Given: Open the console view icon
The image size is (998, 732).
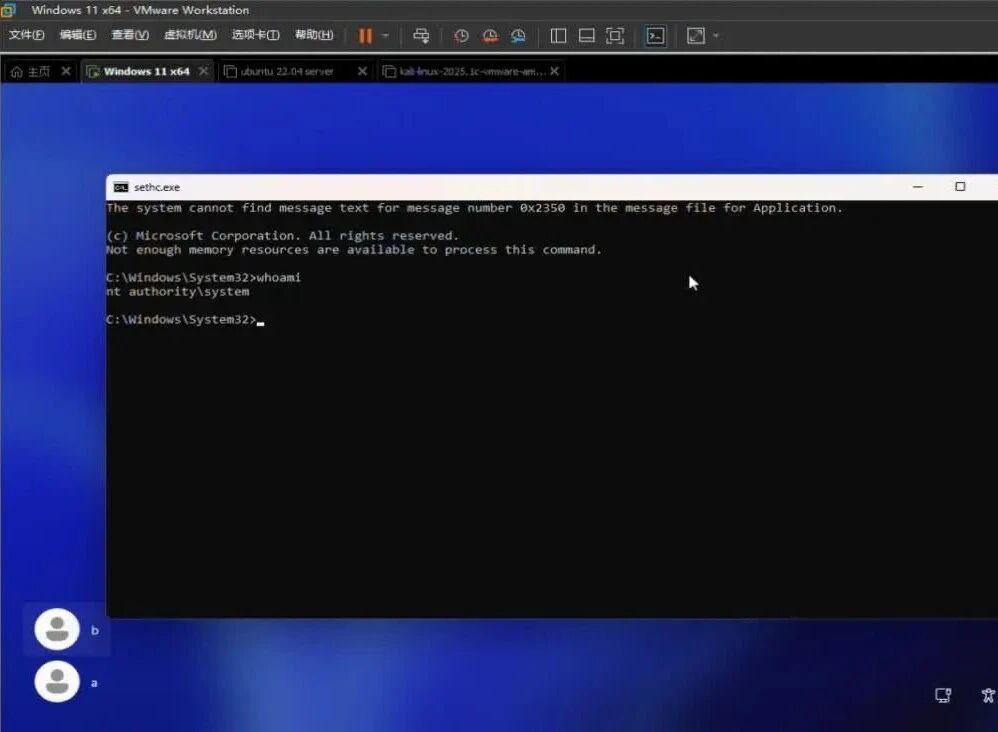Looking at the screenshot, I should coord(655,36).
